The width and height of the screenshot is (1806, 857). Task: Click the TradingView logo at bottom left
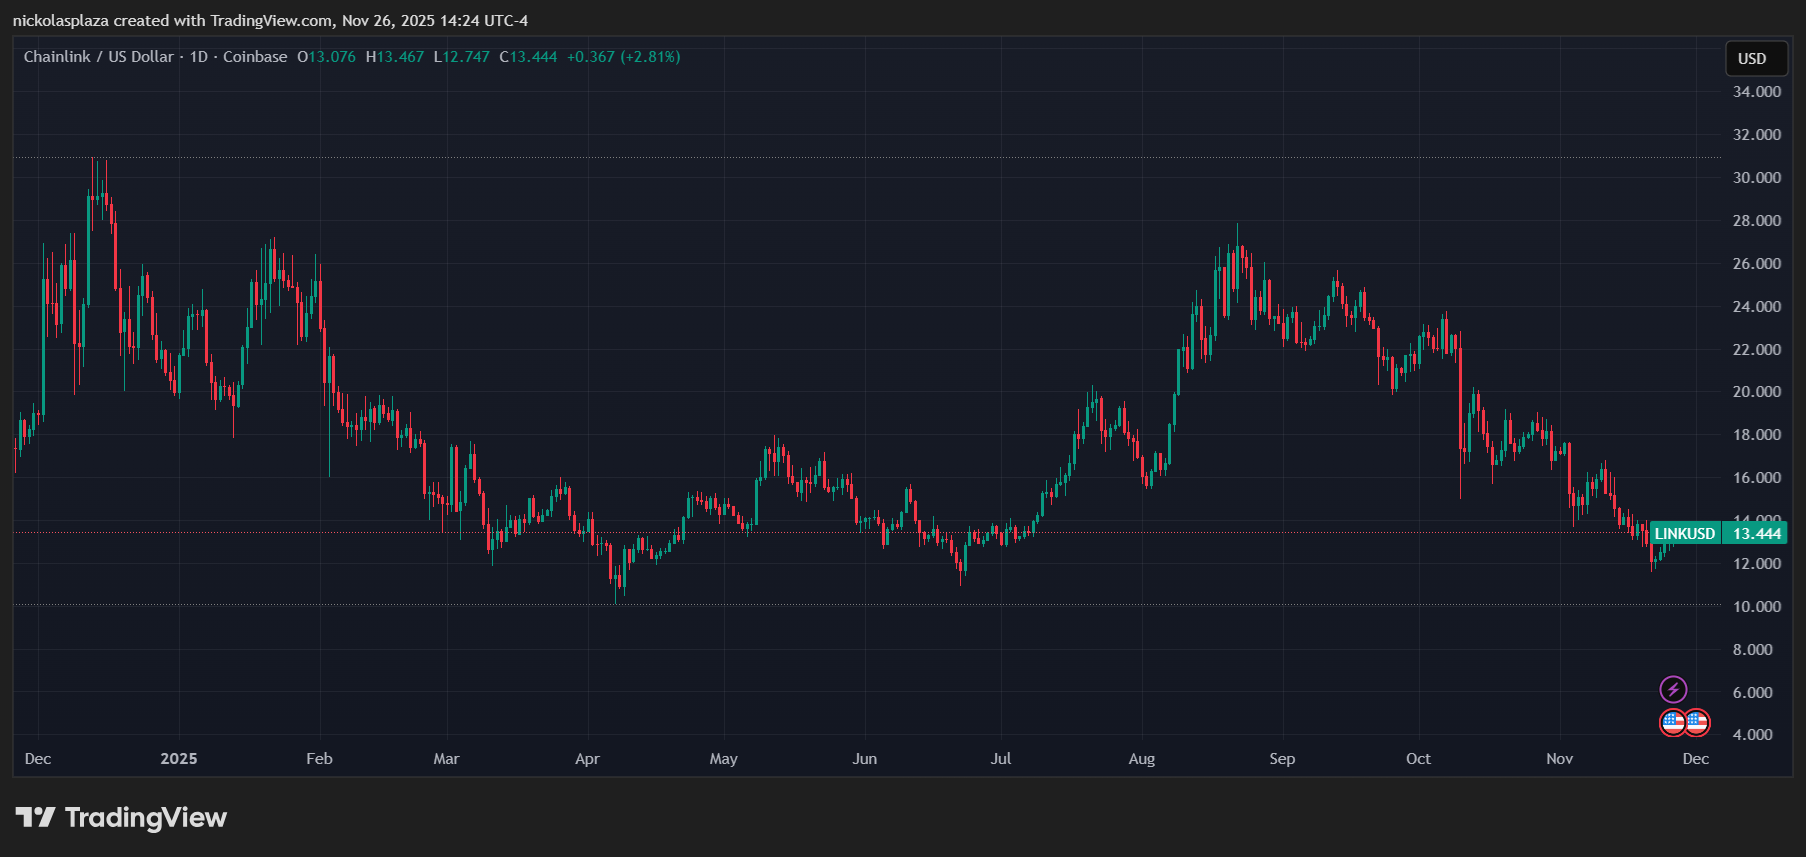[x=121, y=818]
